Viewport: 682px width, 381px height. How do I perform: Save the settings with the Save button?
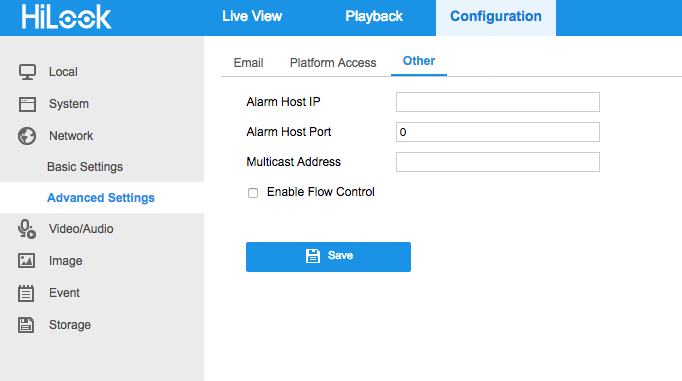(328, 257)
